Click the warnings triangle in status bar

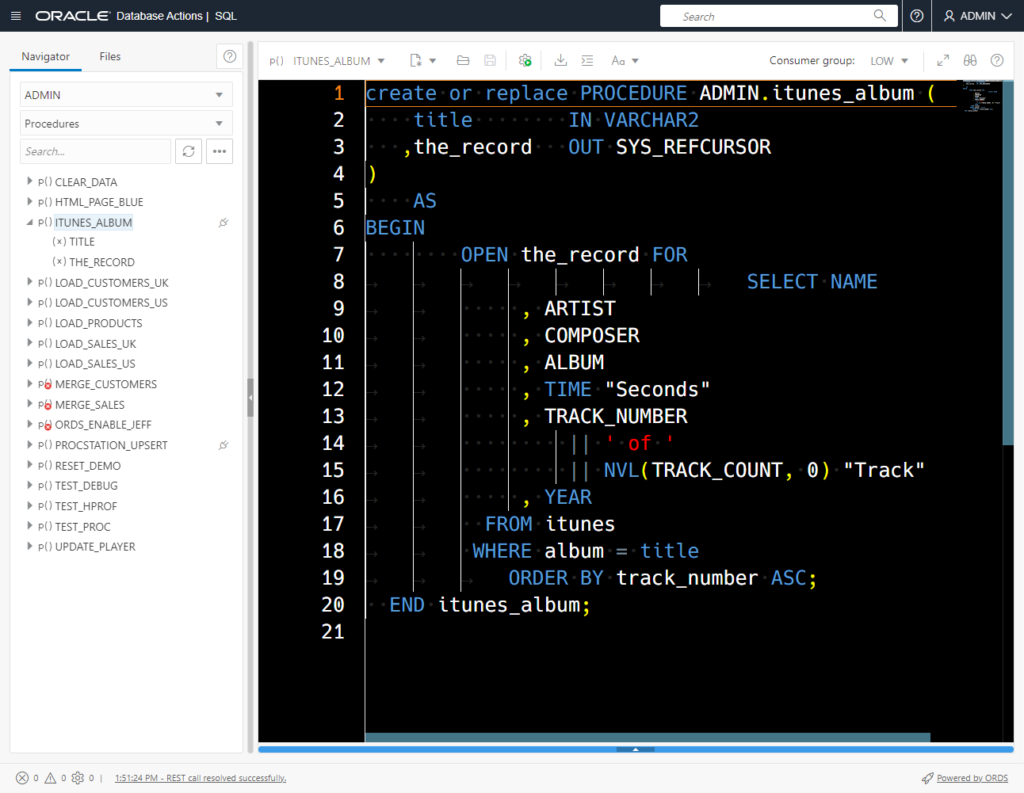(x=50, y=778)
